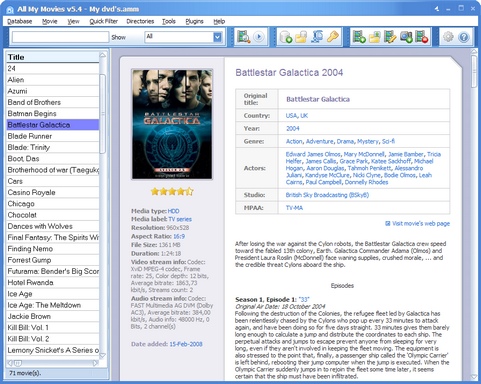Open the settings gear icon
Screen dimensions: 481x384
point(448,37)
